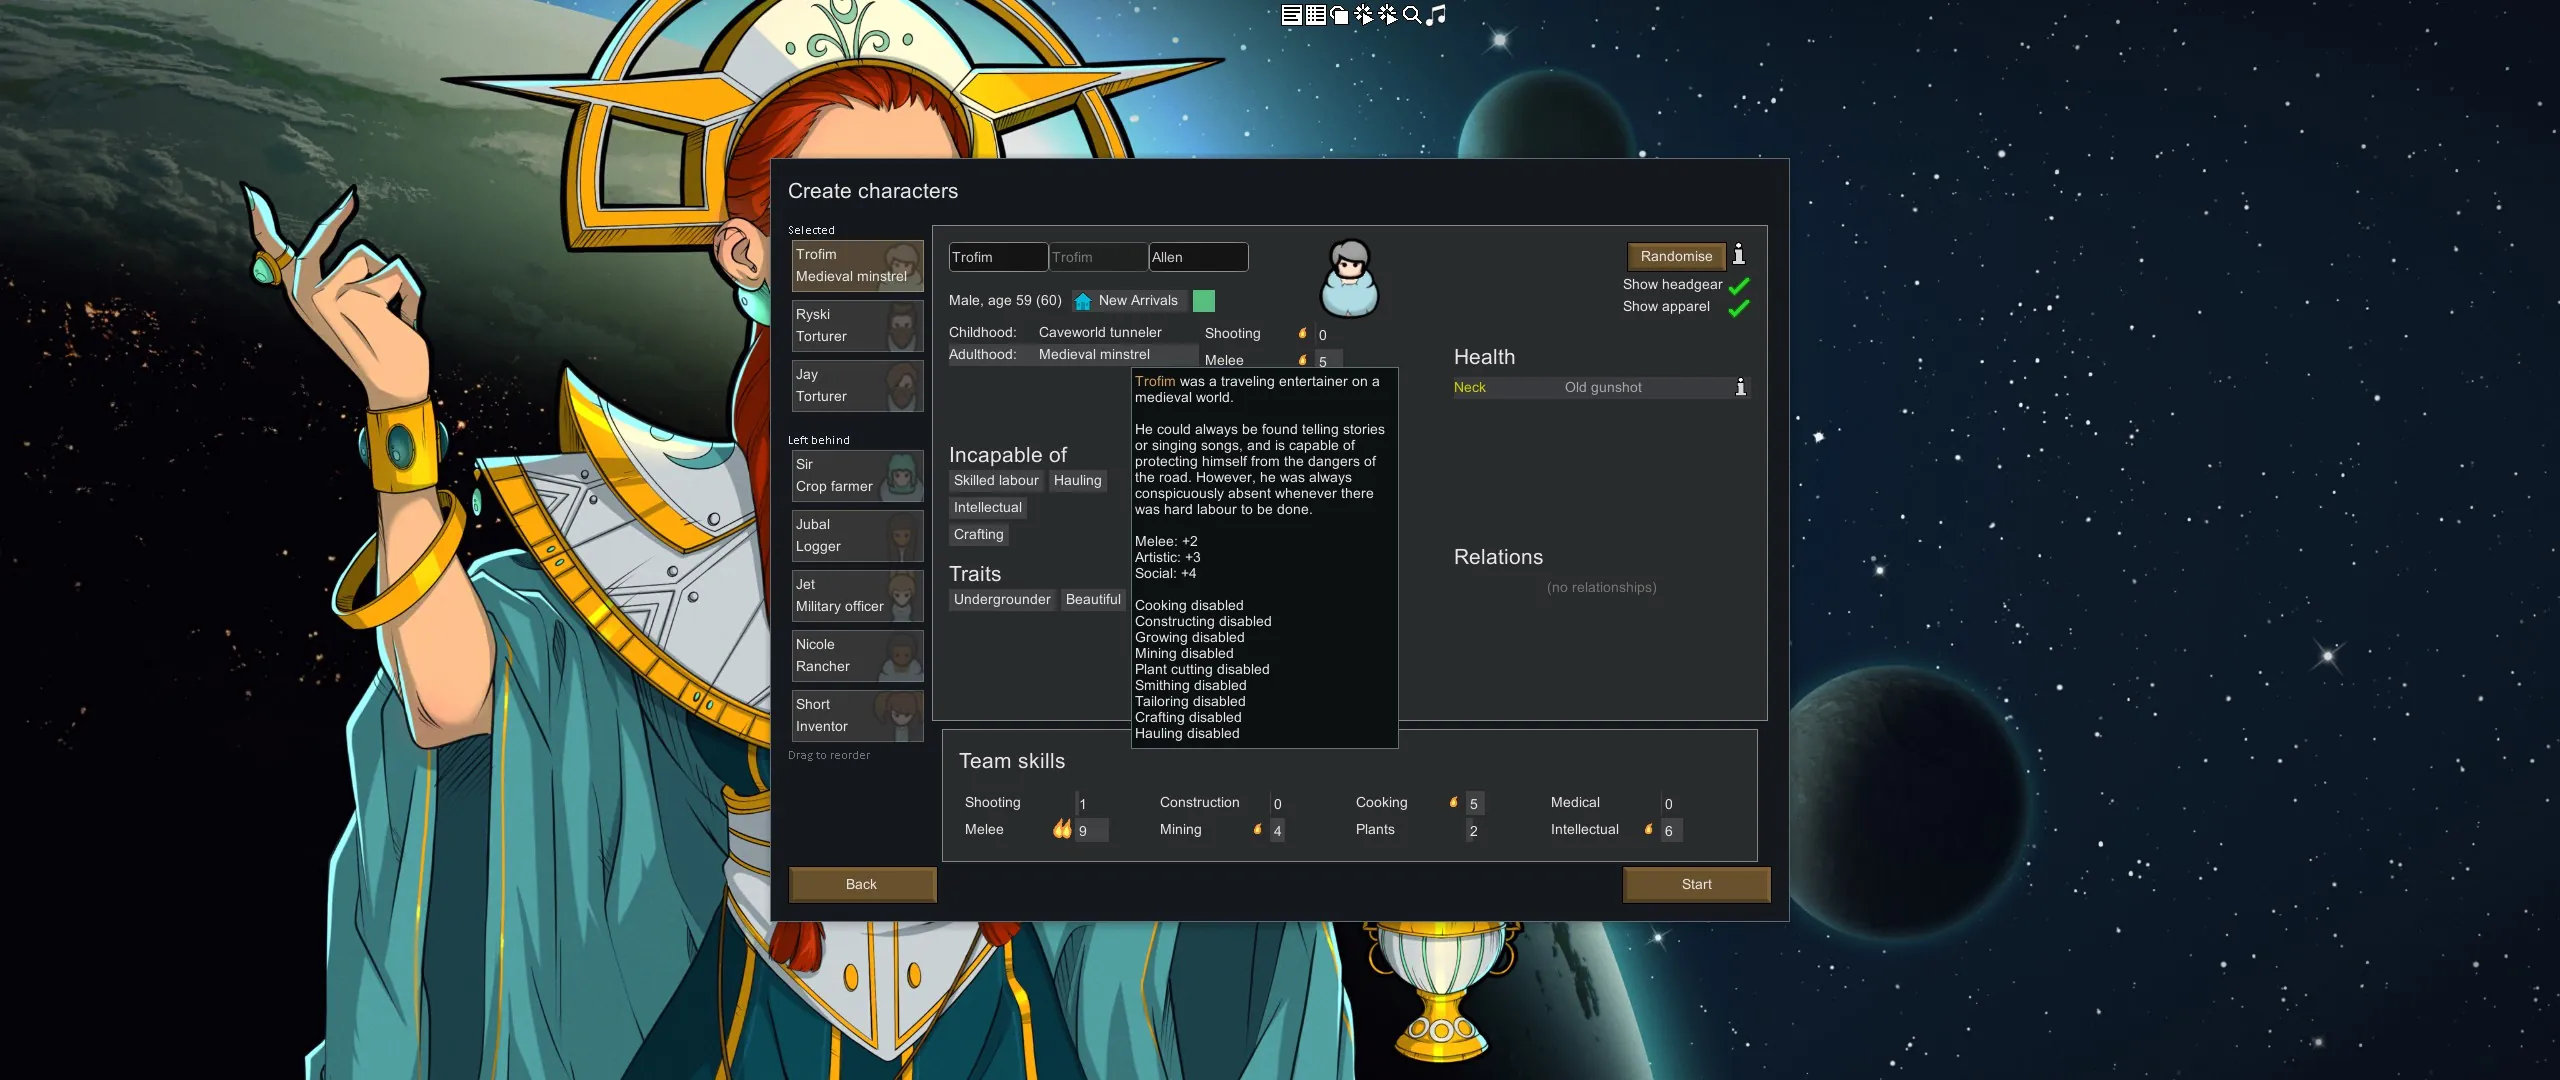Viewport: 2560px width, 1080px height.
Task: Click Trofim's character portrait
Action: point(1349,279)
